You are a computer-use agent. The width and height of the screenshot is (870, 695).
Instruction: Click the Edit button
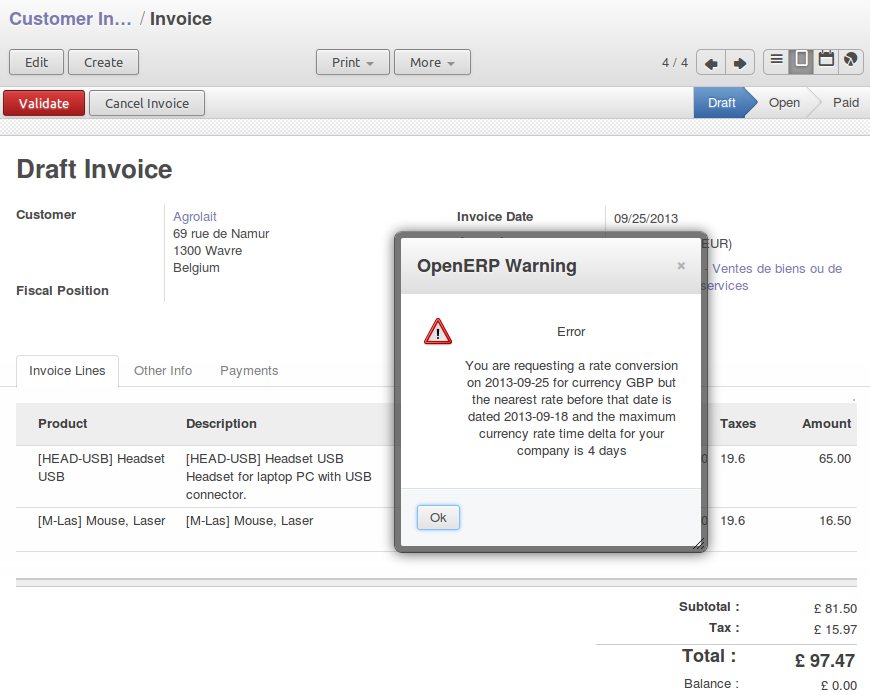point(36,62)
